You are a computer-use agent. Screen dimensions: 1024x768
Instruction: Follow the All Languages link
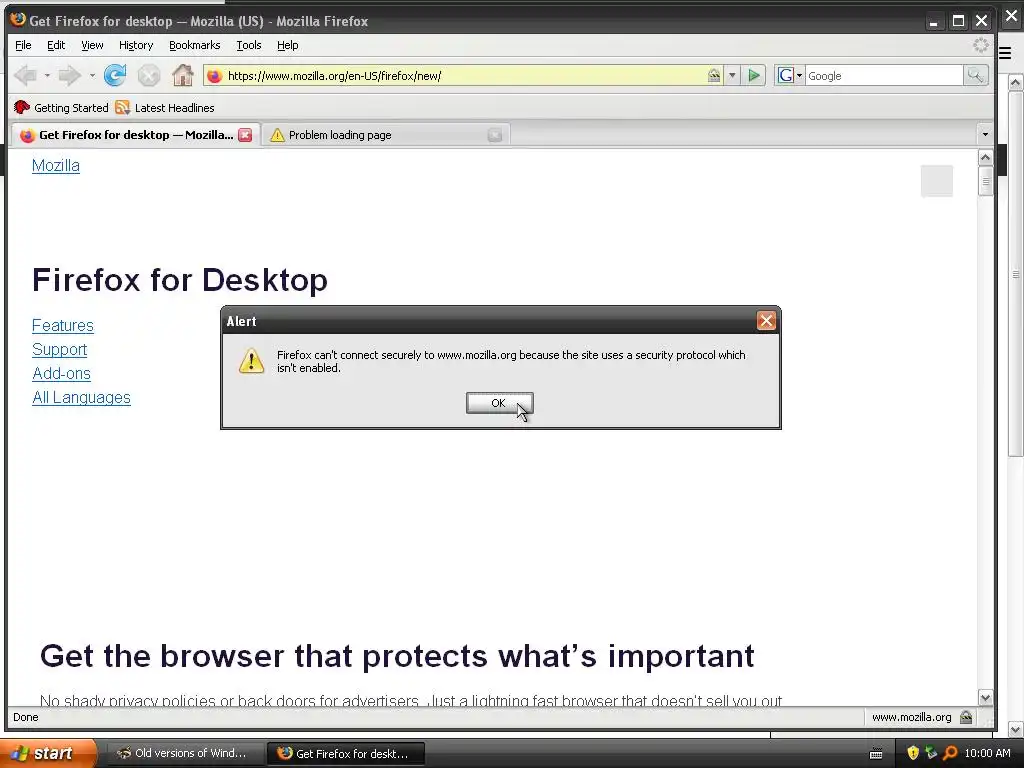(x=81, y=398)
